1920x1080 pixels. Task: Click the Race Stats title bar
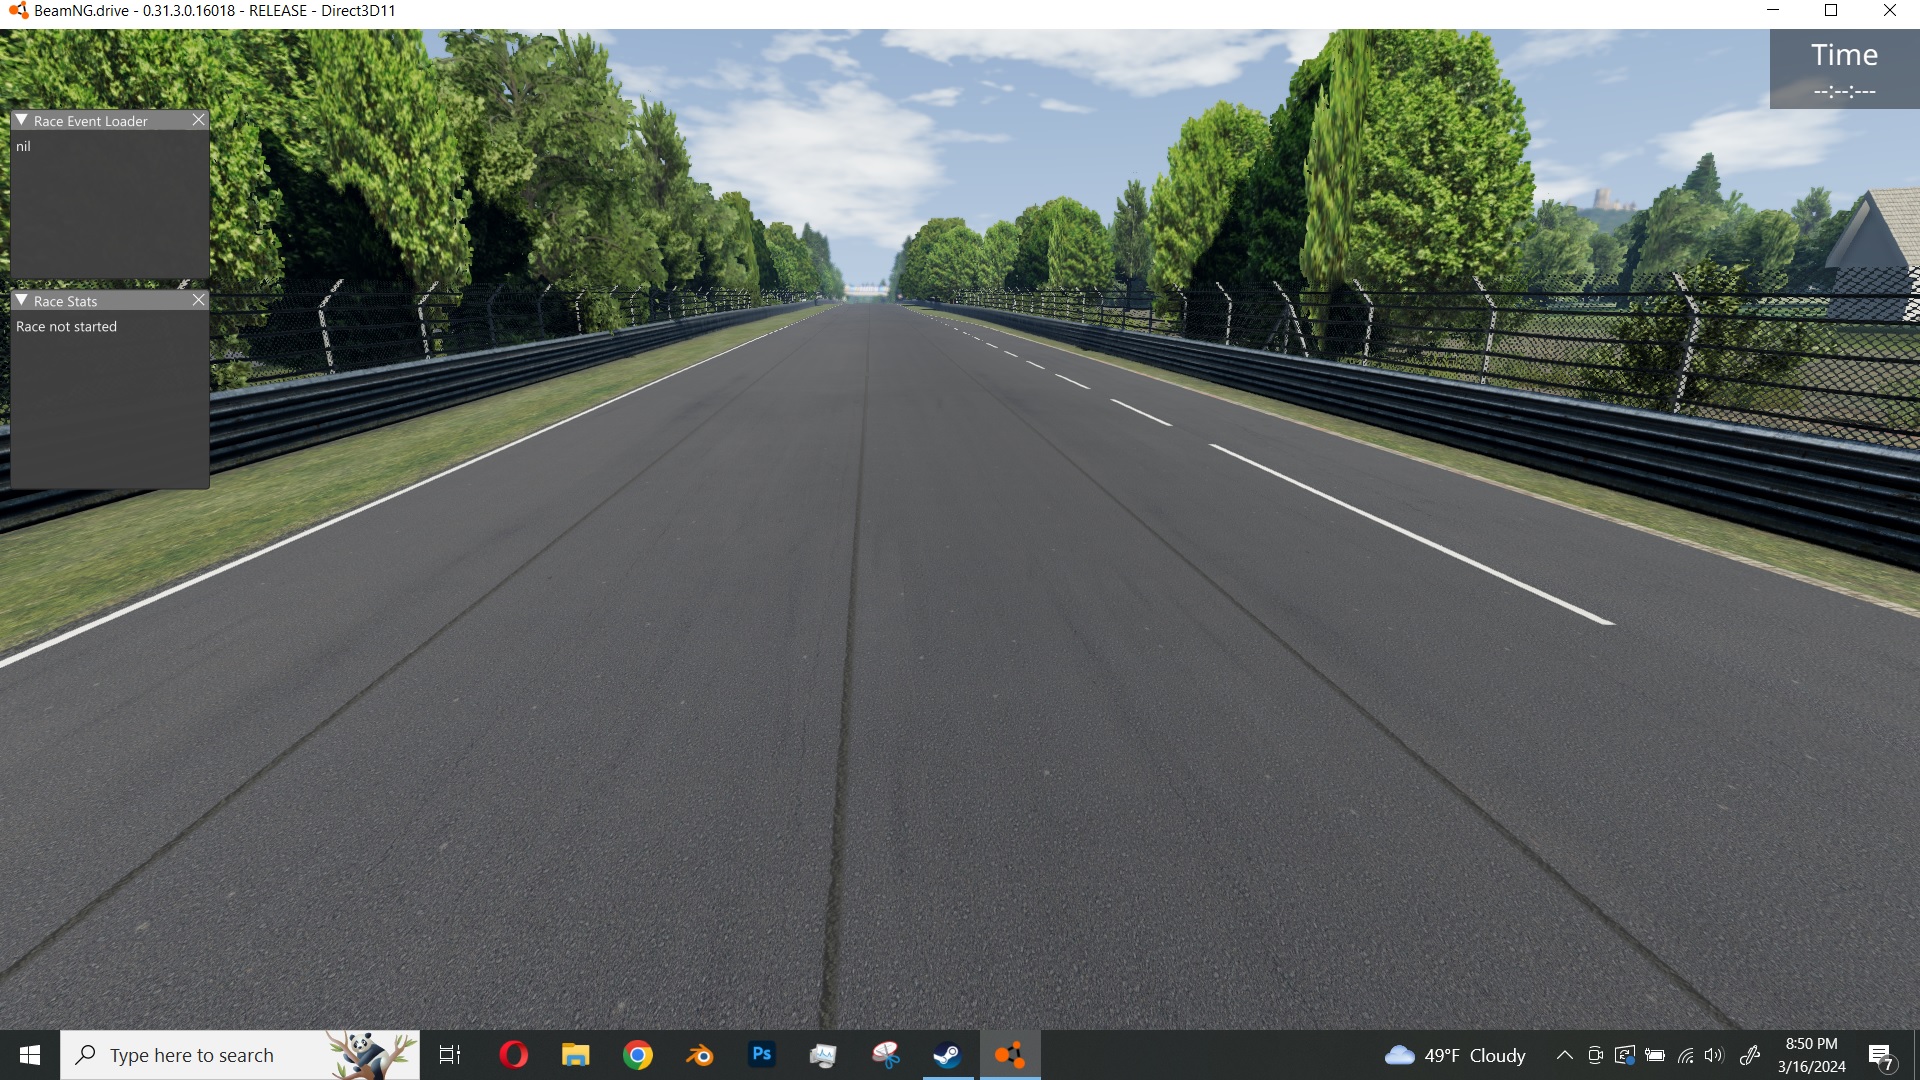[x=110, y=301]
